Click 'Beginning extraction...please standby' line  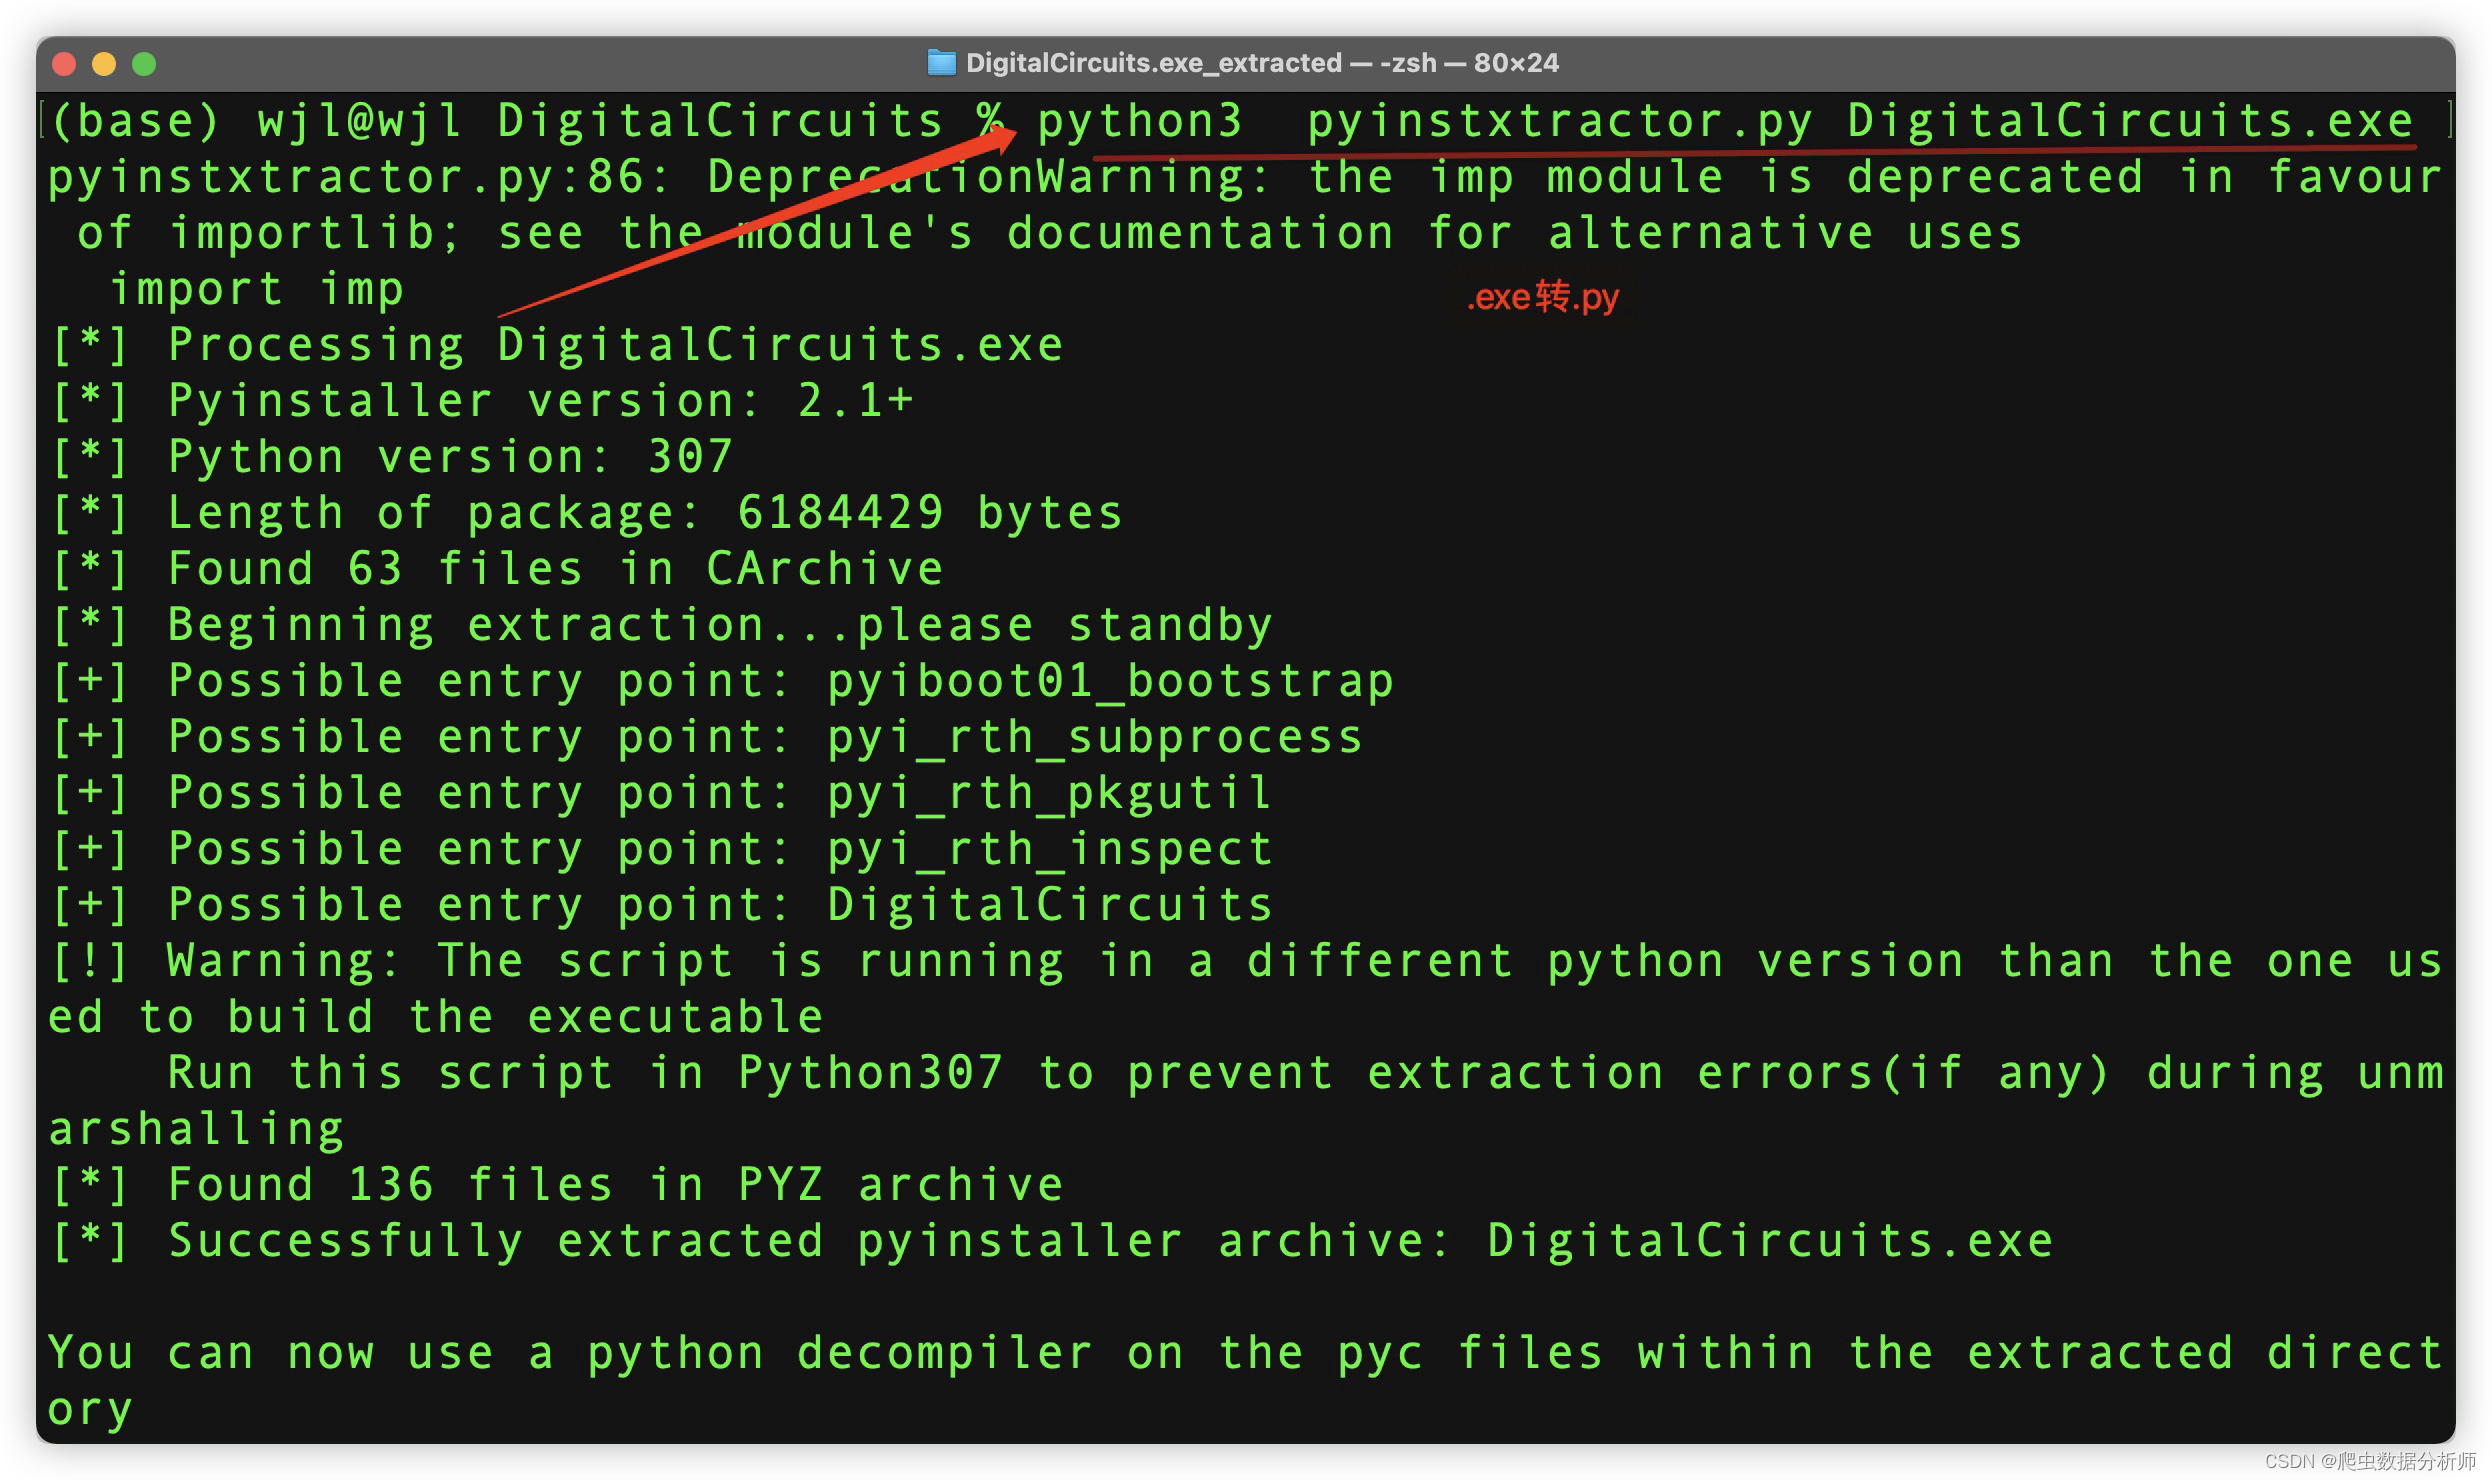pyautogui.click(x=662, y=626)
